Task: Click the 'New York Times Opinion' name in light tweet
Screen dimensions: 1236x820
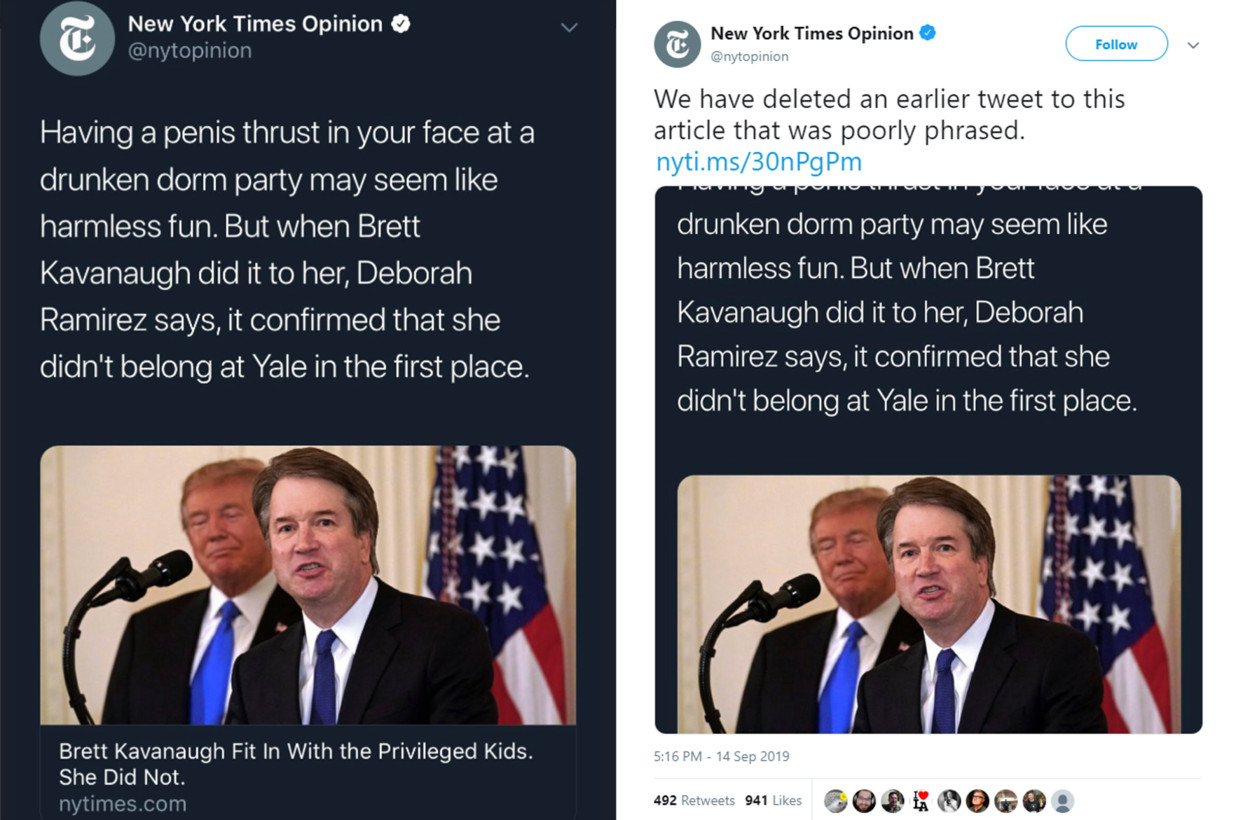Action: [x=811, y=33]
